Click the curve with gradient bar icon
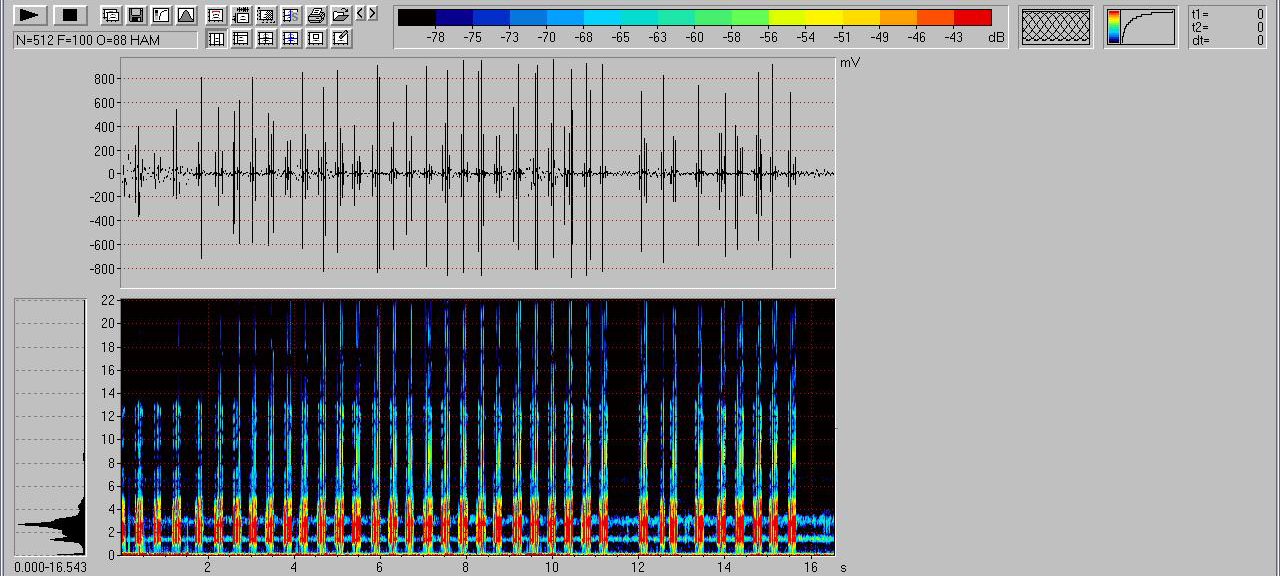 coord(160,15)
